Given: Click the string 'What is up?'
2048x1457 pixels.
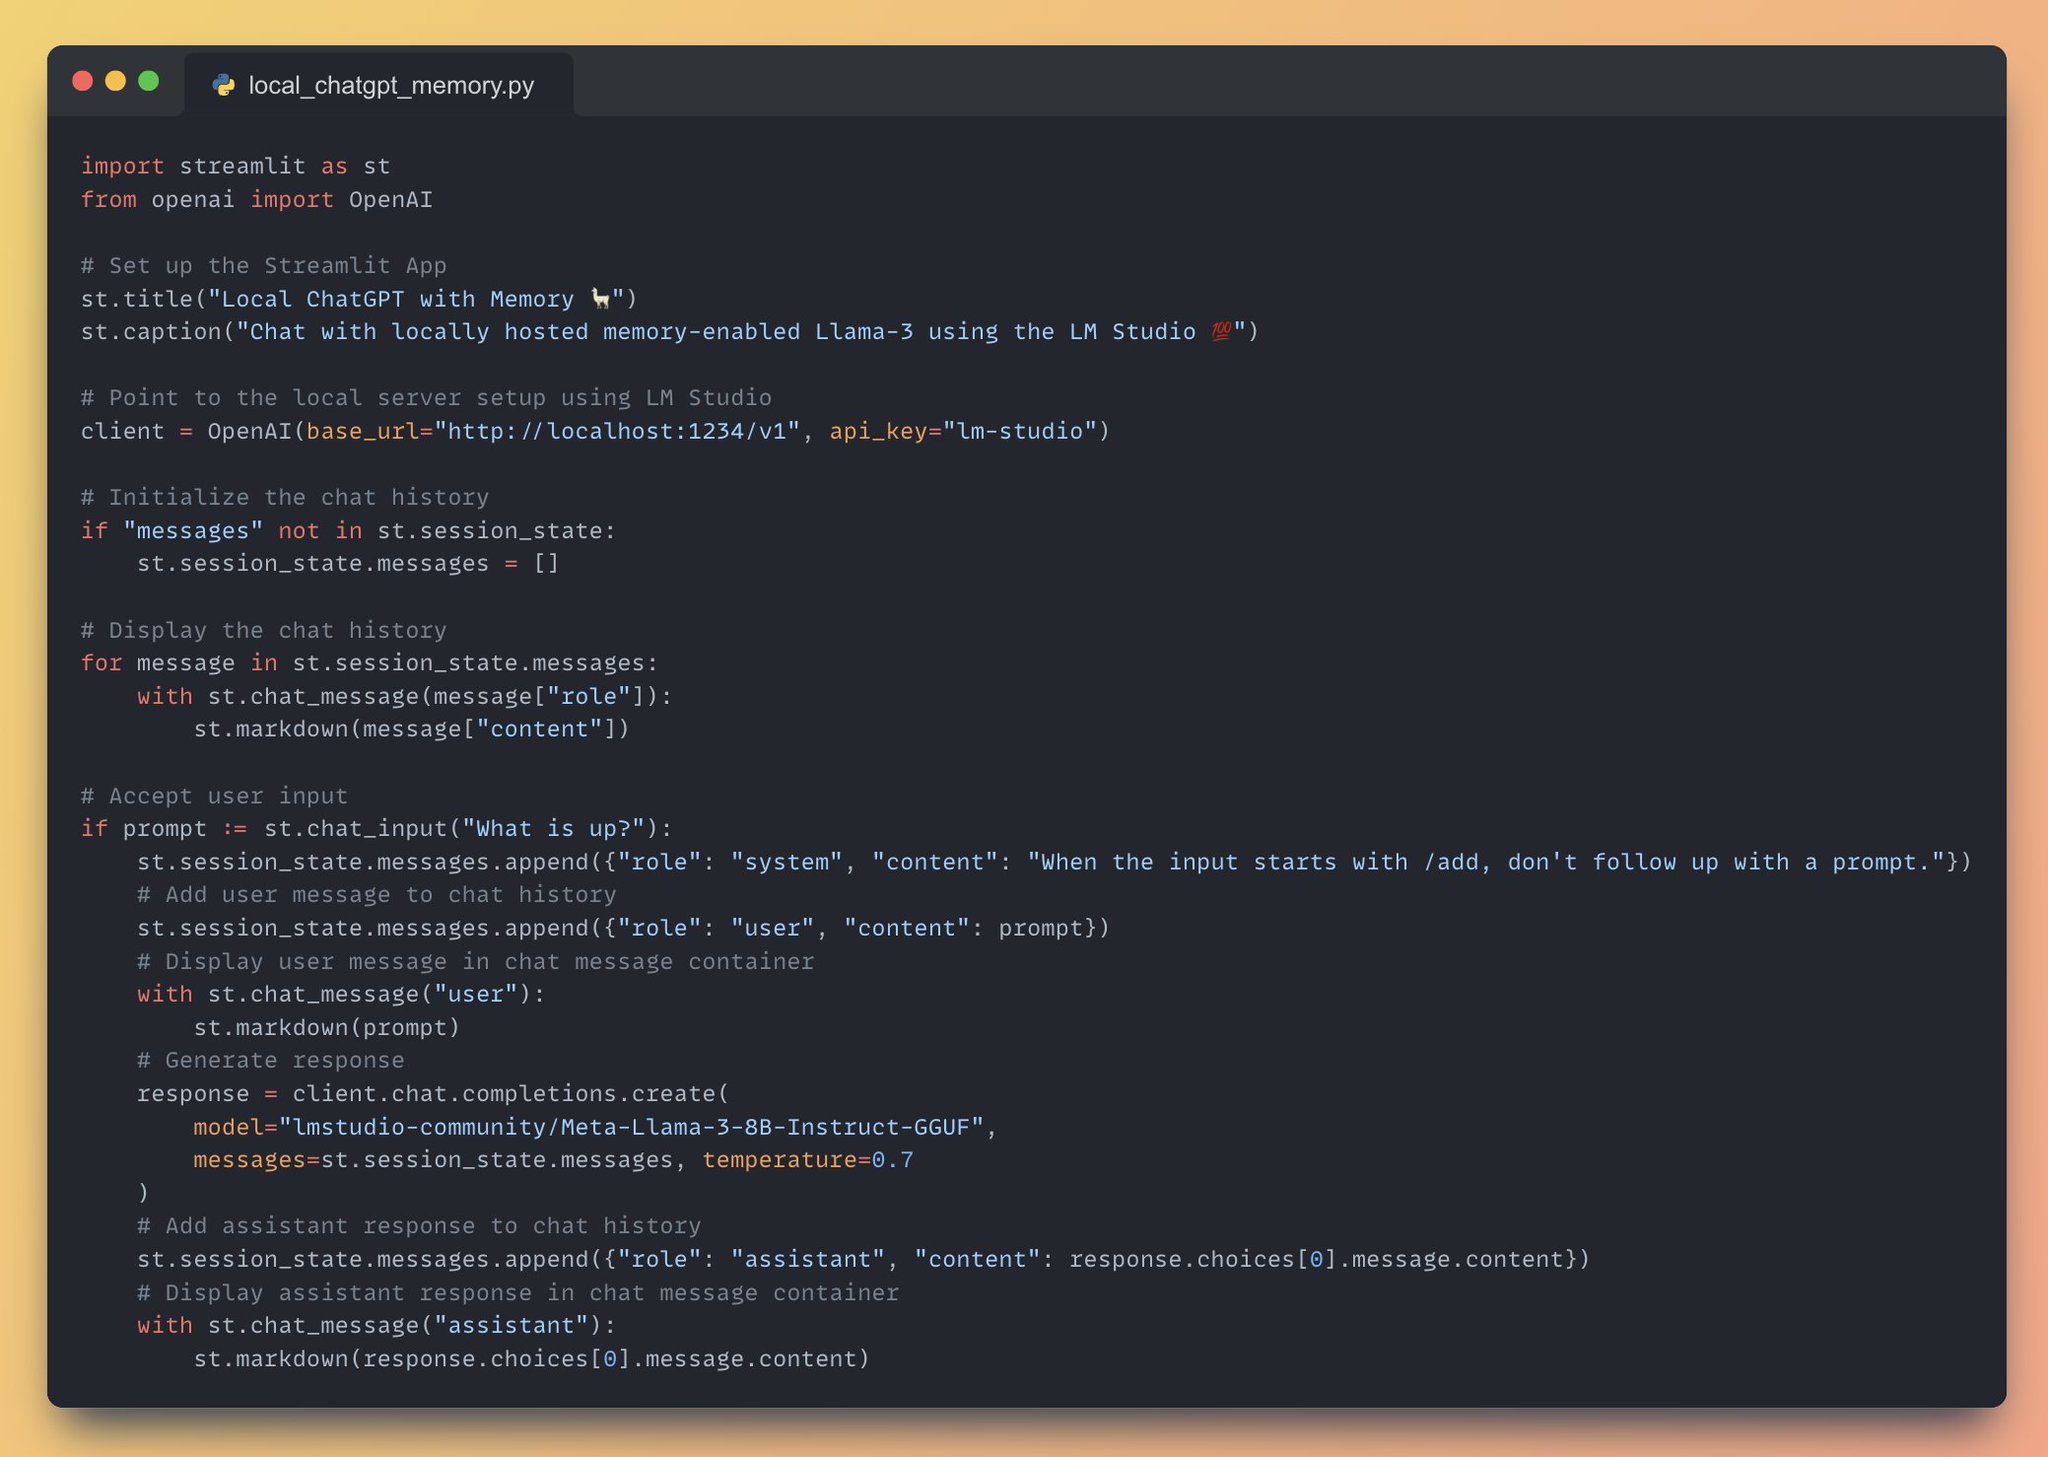Looking at the screenshot, I should pos(553,829).
